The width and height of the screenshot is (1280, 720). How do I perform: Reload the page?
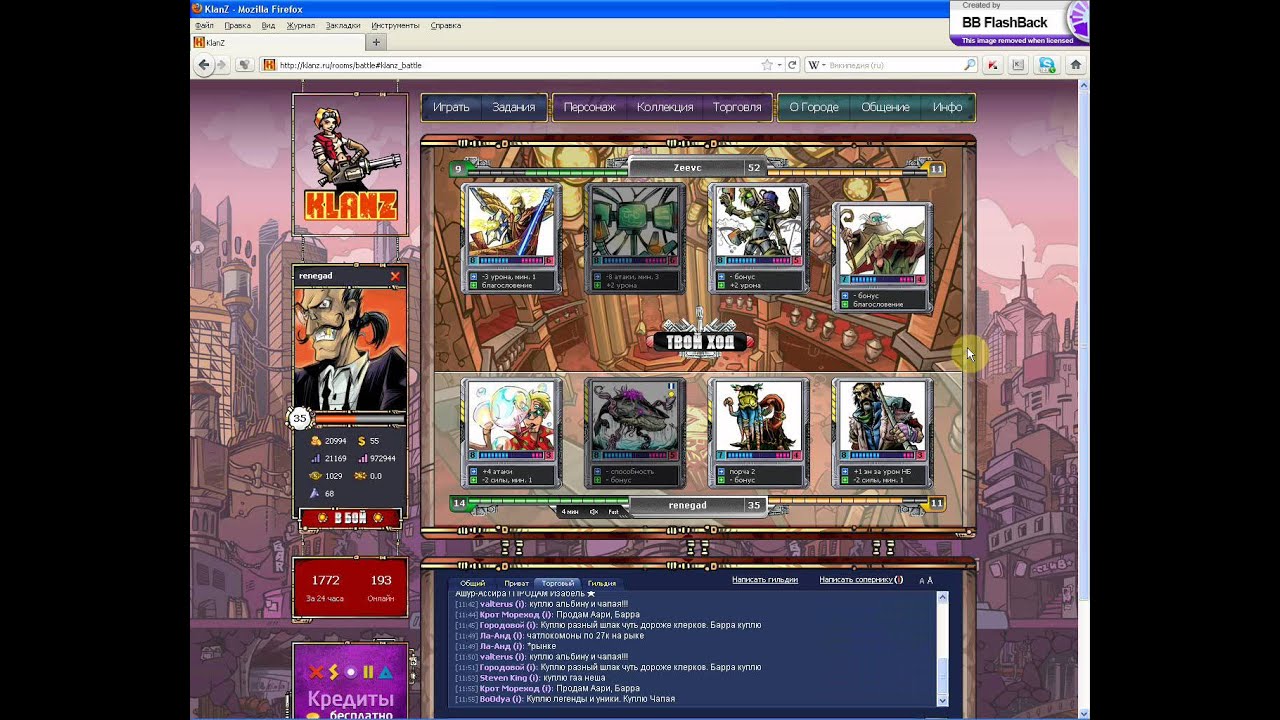(x=792, y=65)
